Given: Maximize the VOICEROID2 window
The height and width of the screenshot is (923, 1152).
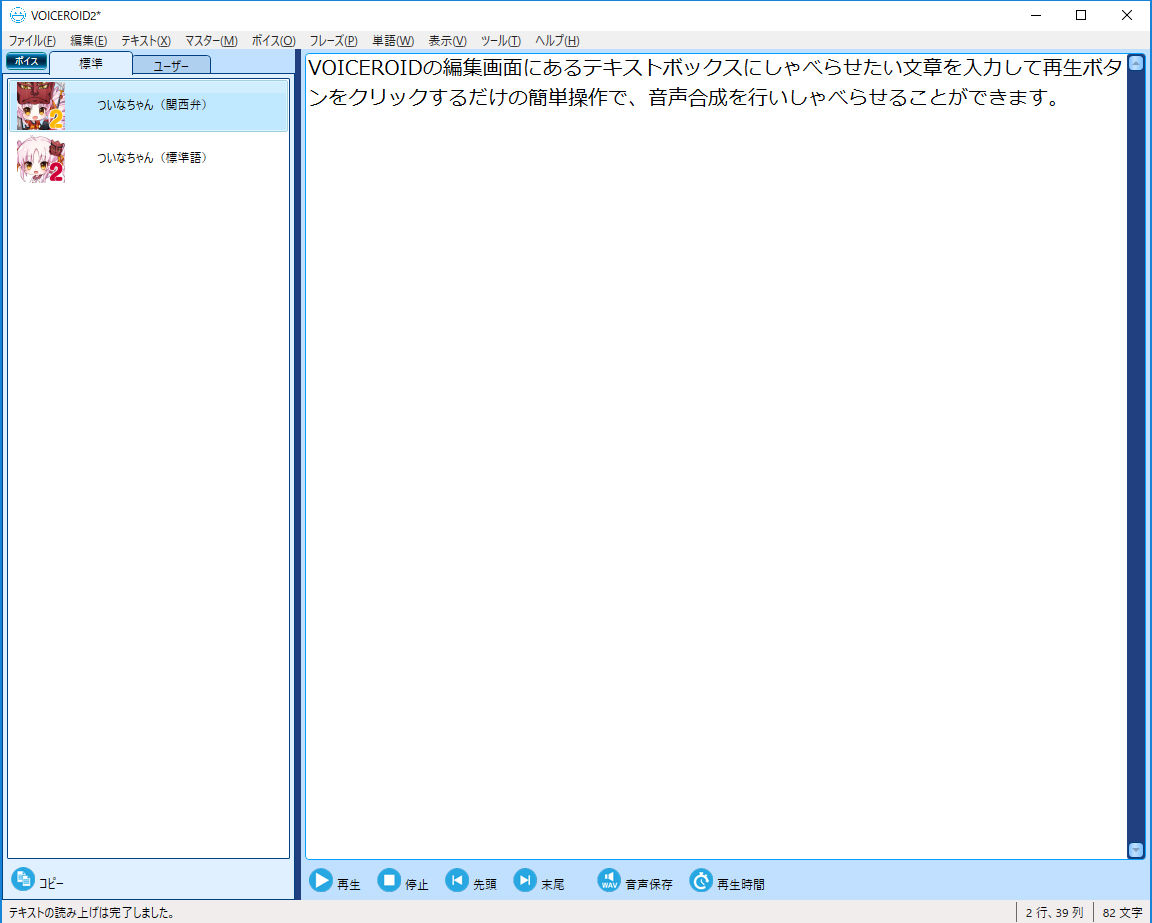Looking at the screenshot, I should (x=1081, y=15).
